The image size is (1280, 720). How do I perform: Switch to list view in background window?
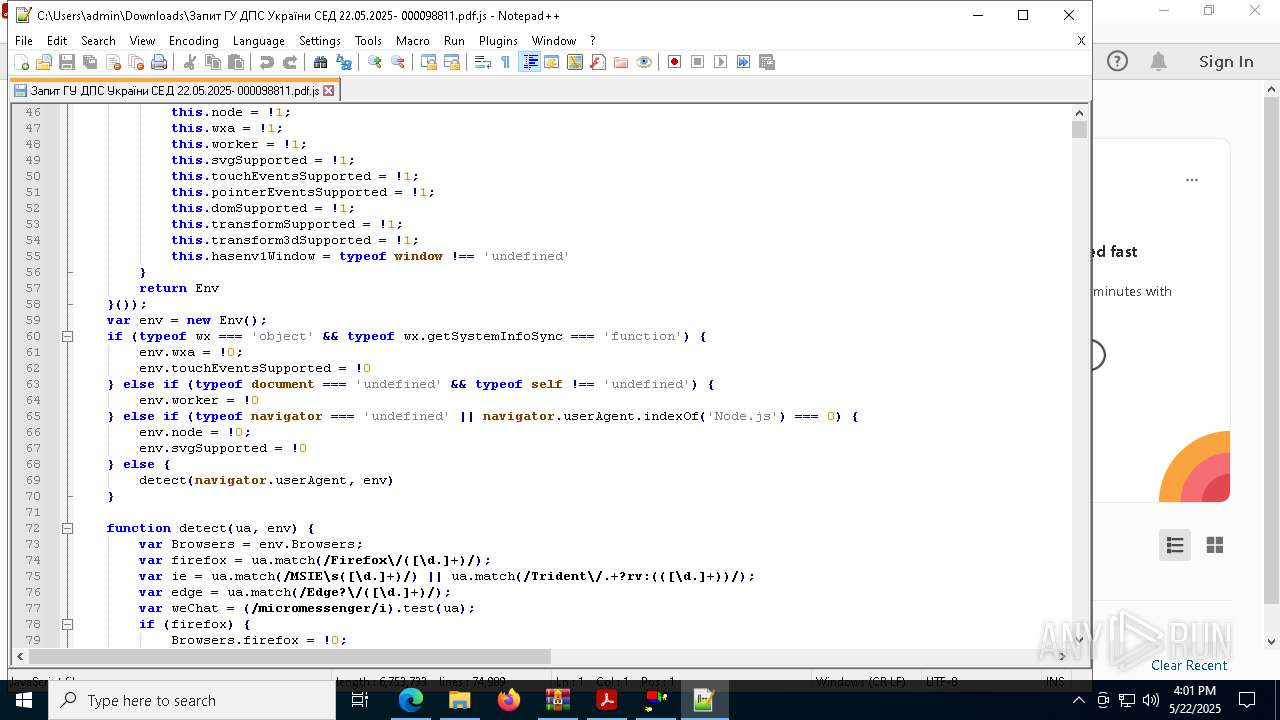(x=1175, y=545)
